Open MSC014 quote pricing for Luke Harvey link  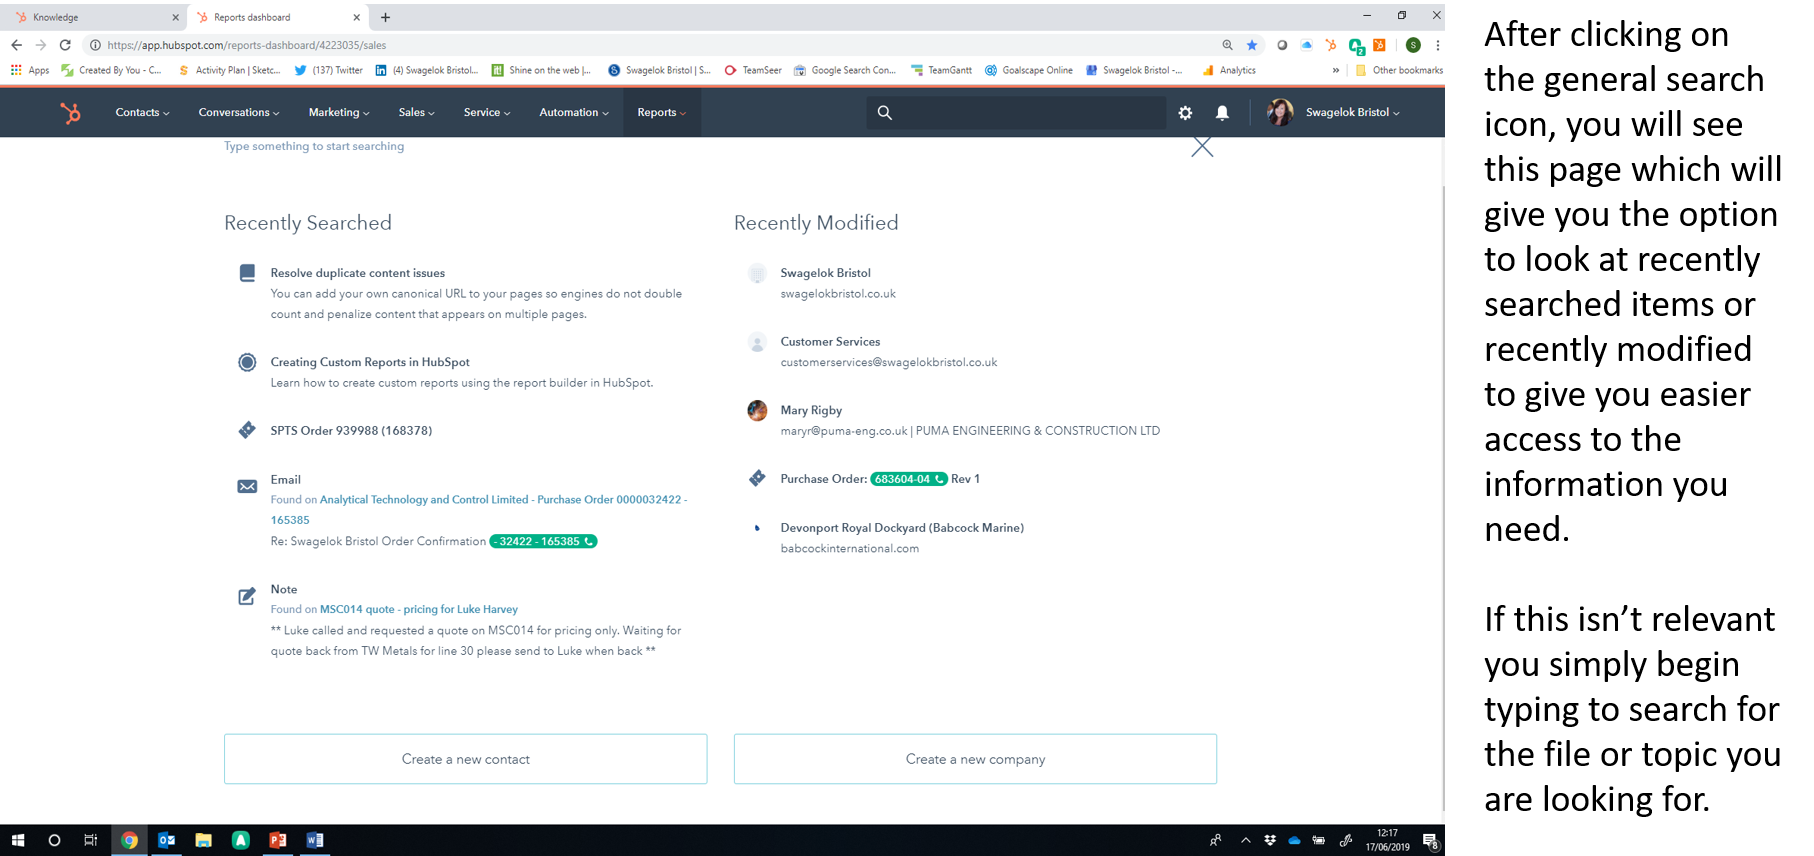[419, 609]
